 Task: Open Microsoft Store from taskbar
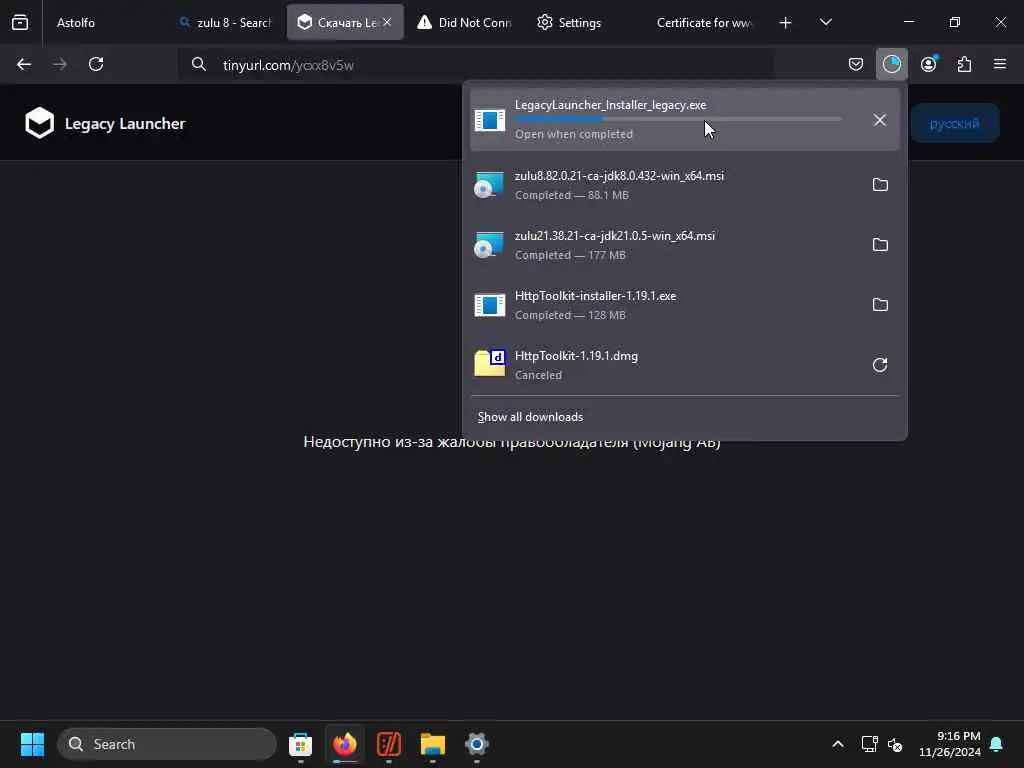300,744
